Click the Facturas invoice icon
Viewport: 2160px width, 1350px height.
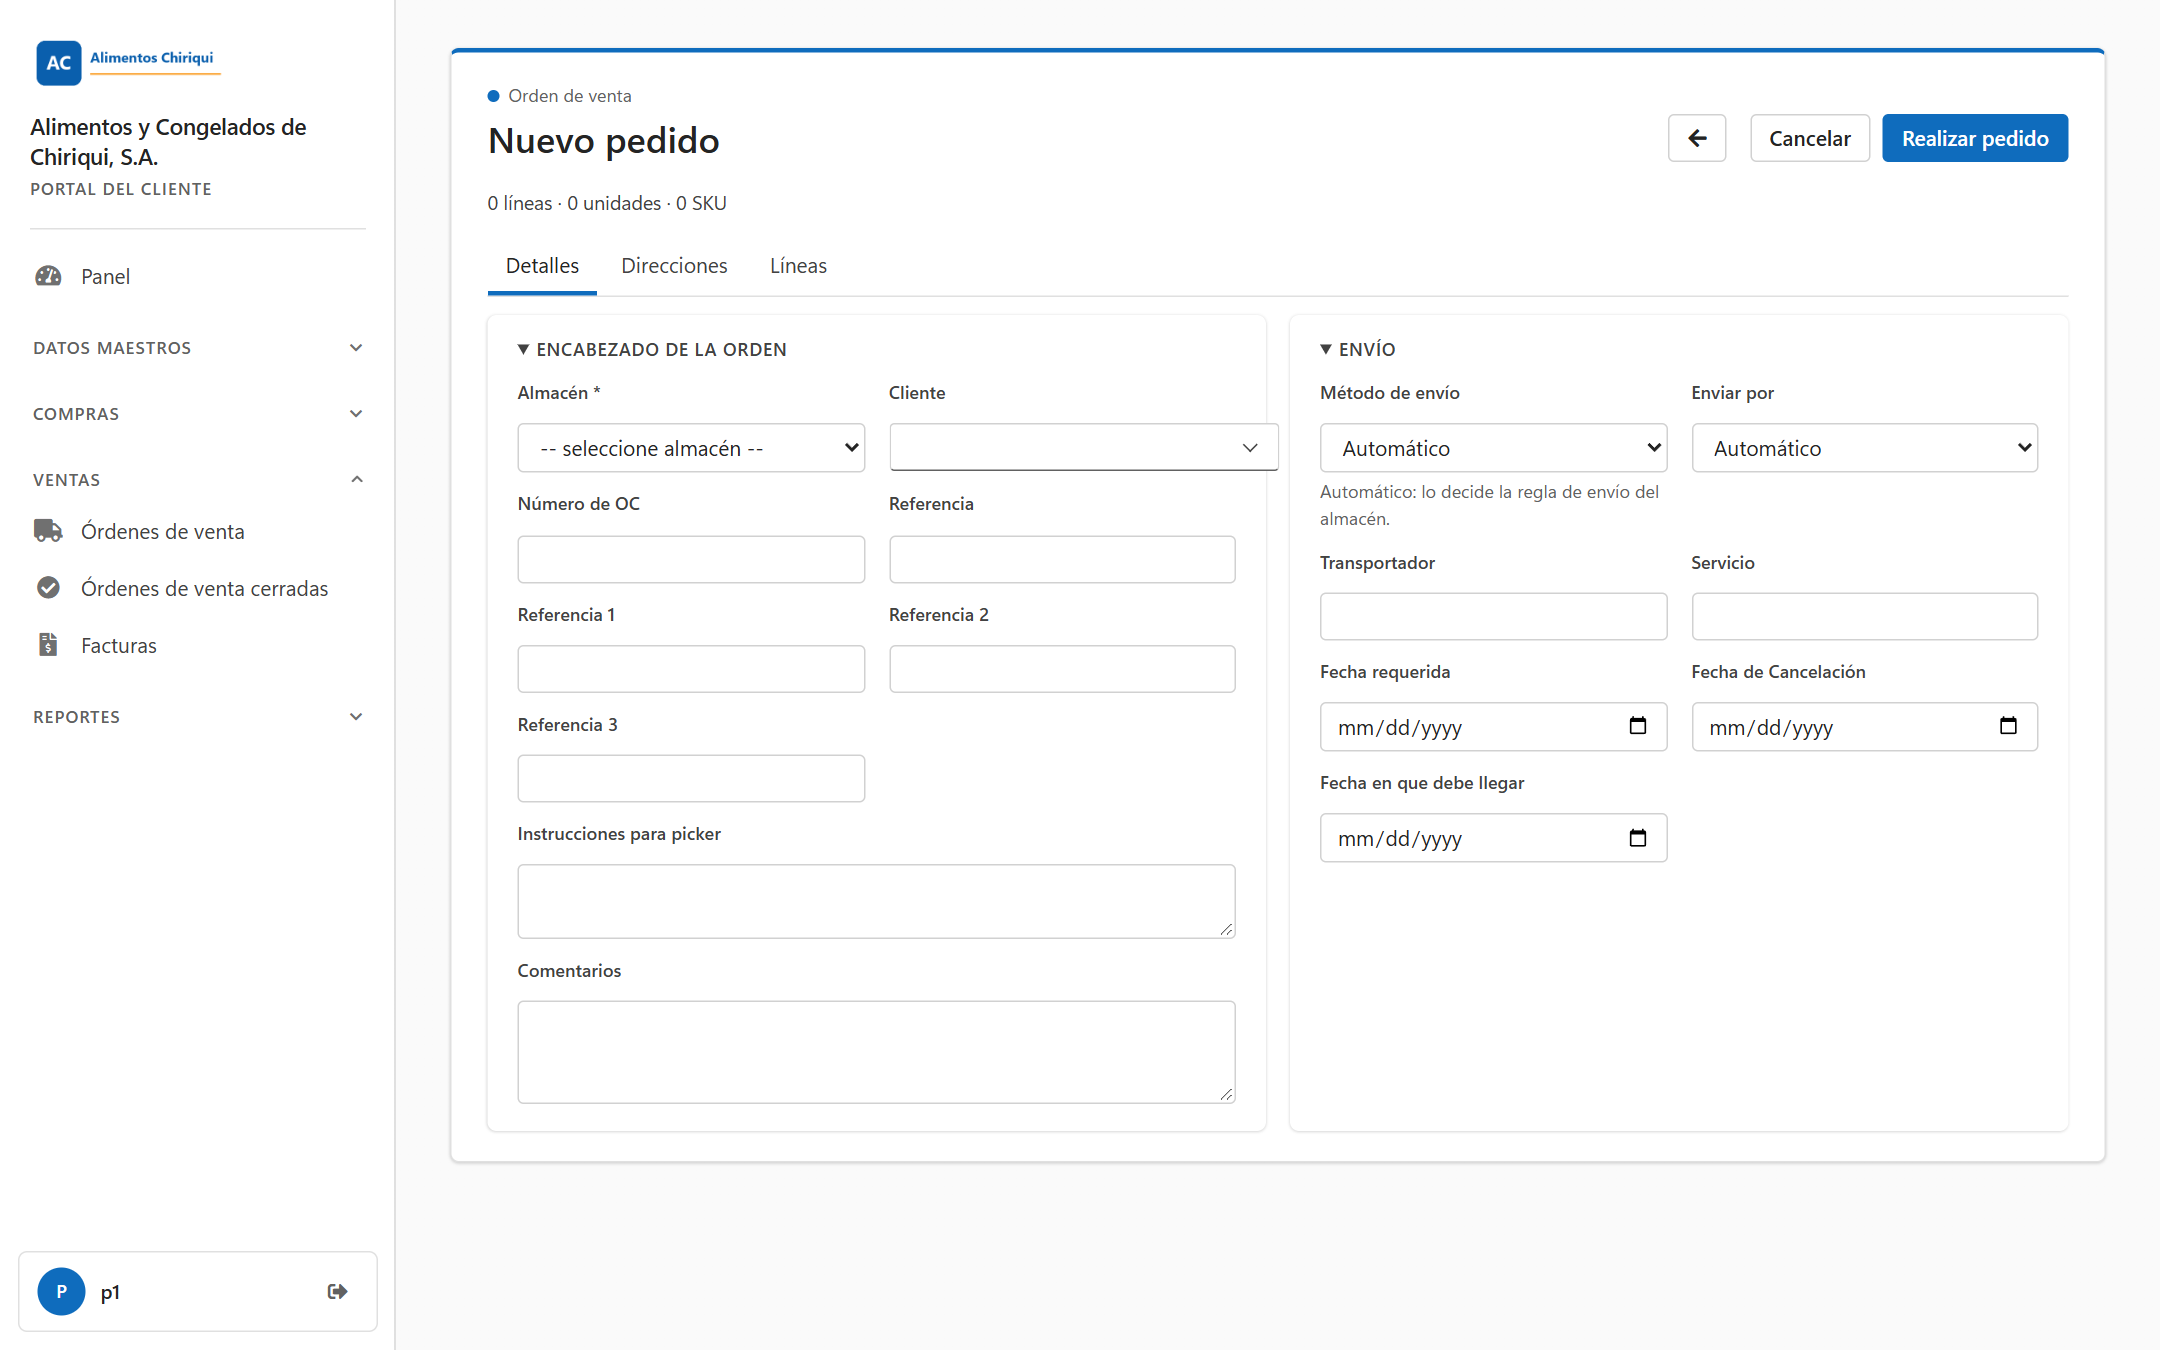click(48, 645)
